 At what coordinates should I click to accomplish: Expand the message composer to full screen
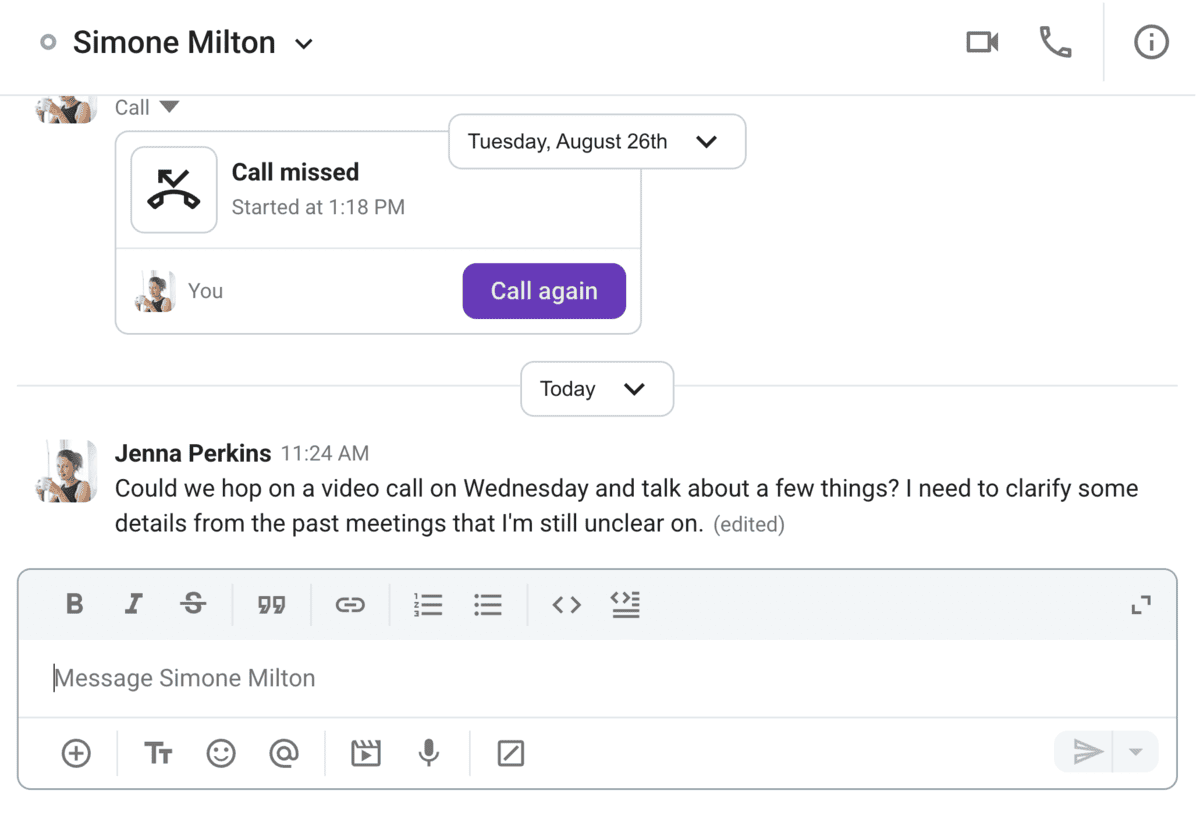point(1141,604)
